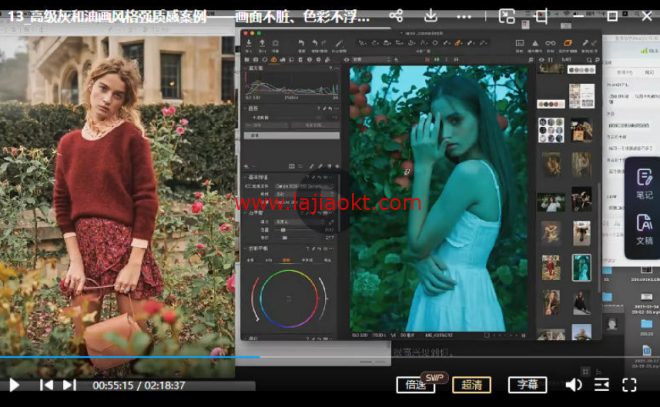Click the Capture One capture camera icon
This screenshot has height=407, width=660.
coord(276,44)
